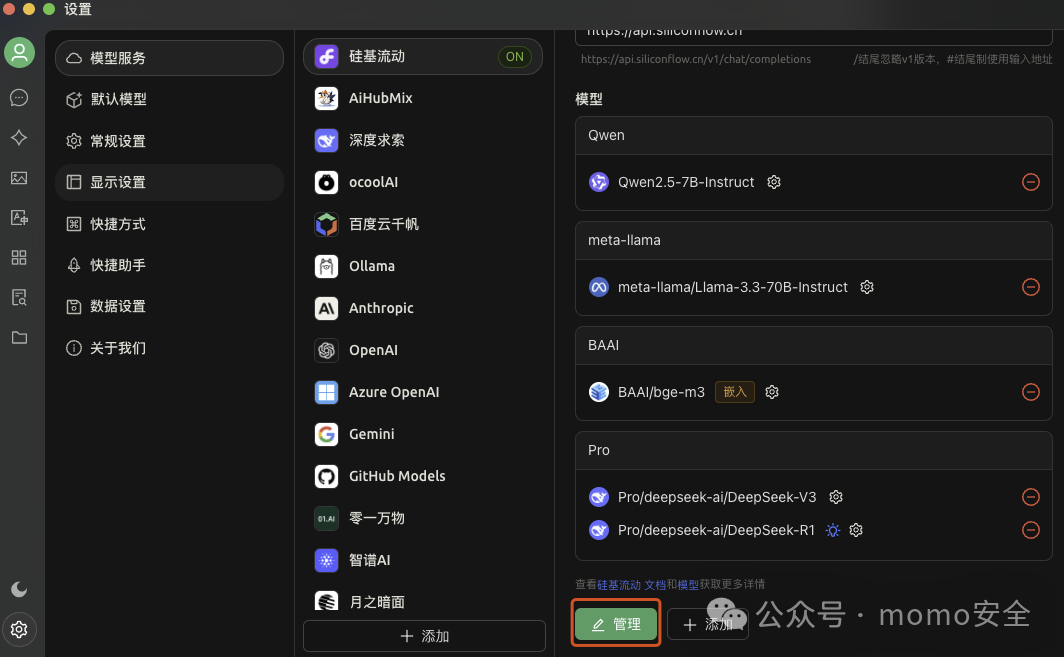
Task: Open the translate sidebar icon
Action: click(19, 218)
